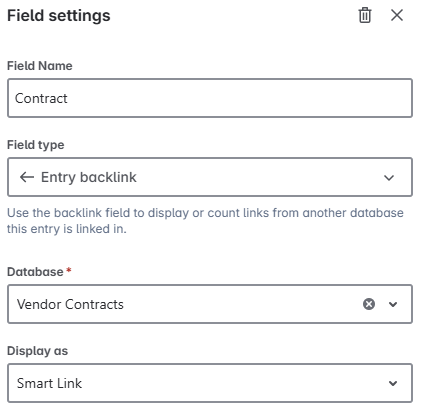Click the Field type label

click(x=36, y=145)
